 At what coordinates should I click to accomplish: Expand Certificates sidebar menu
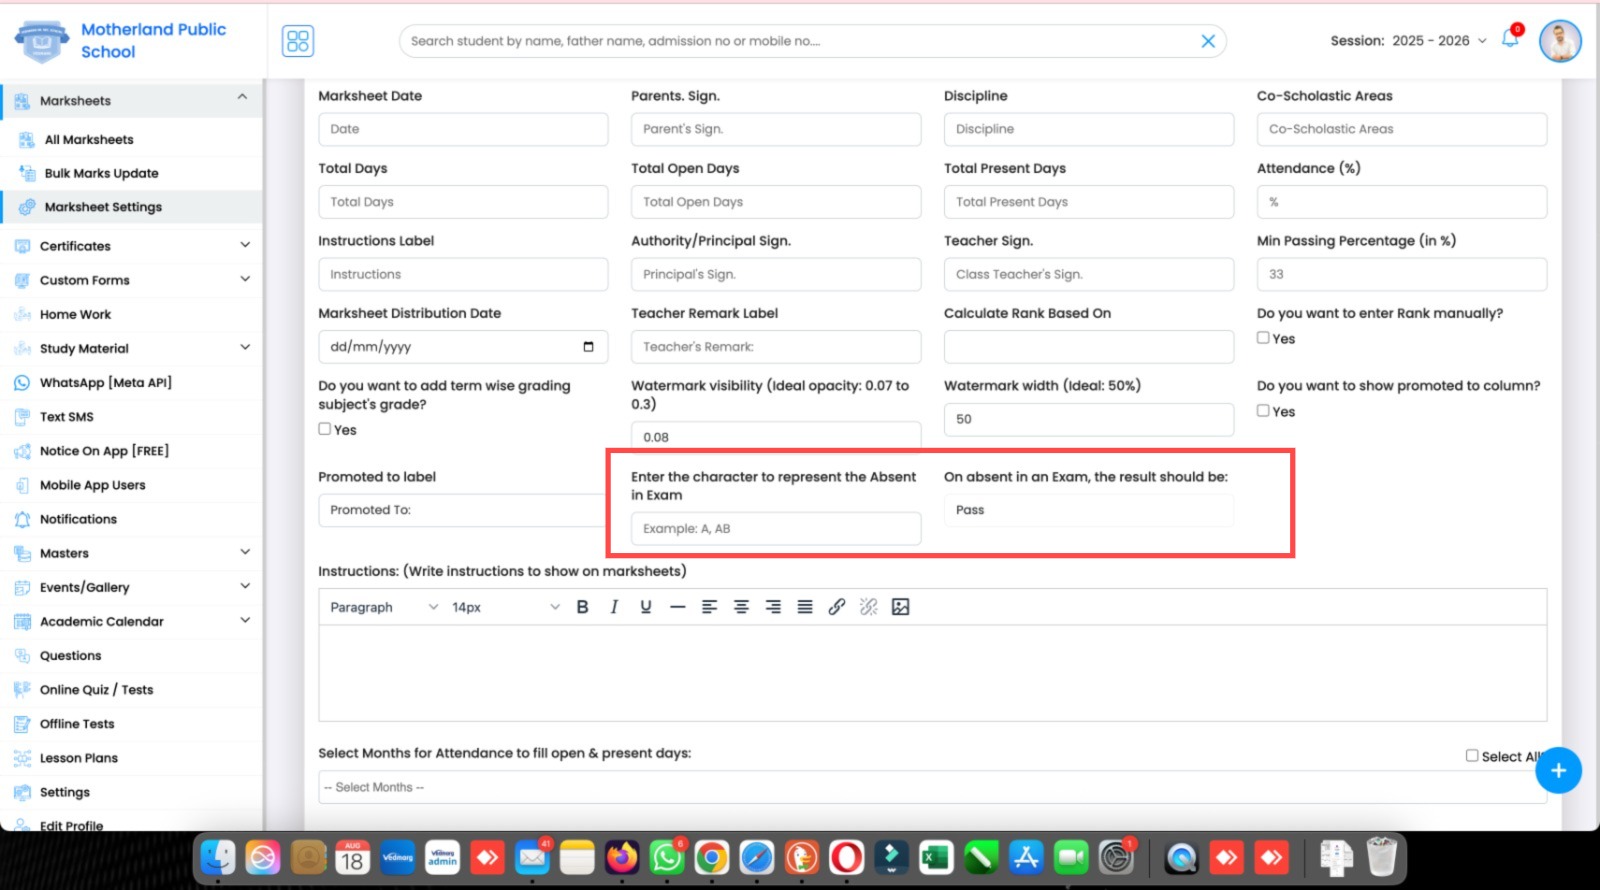click(245, 245)
